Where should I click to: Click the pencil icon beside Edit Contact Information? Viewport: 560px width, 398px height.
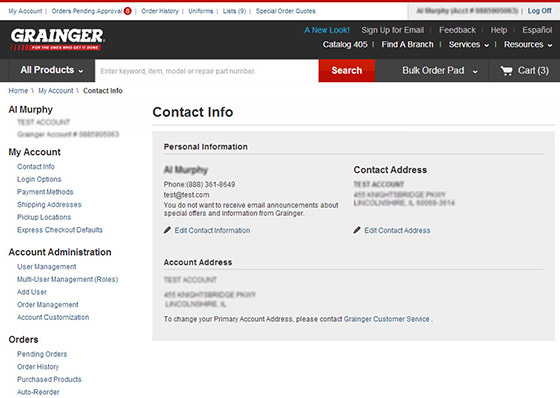pyautogui.click(x=167, y=230)
